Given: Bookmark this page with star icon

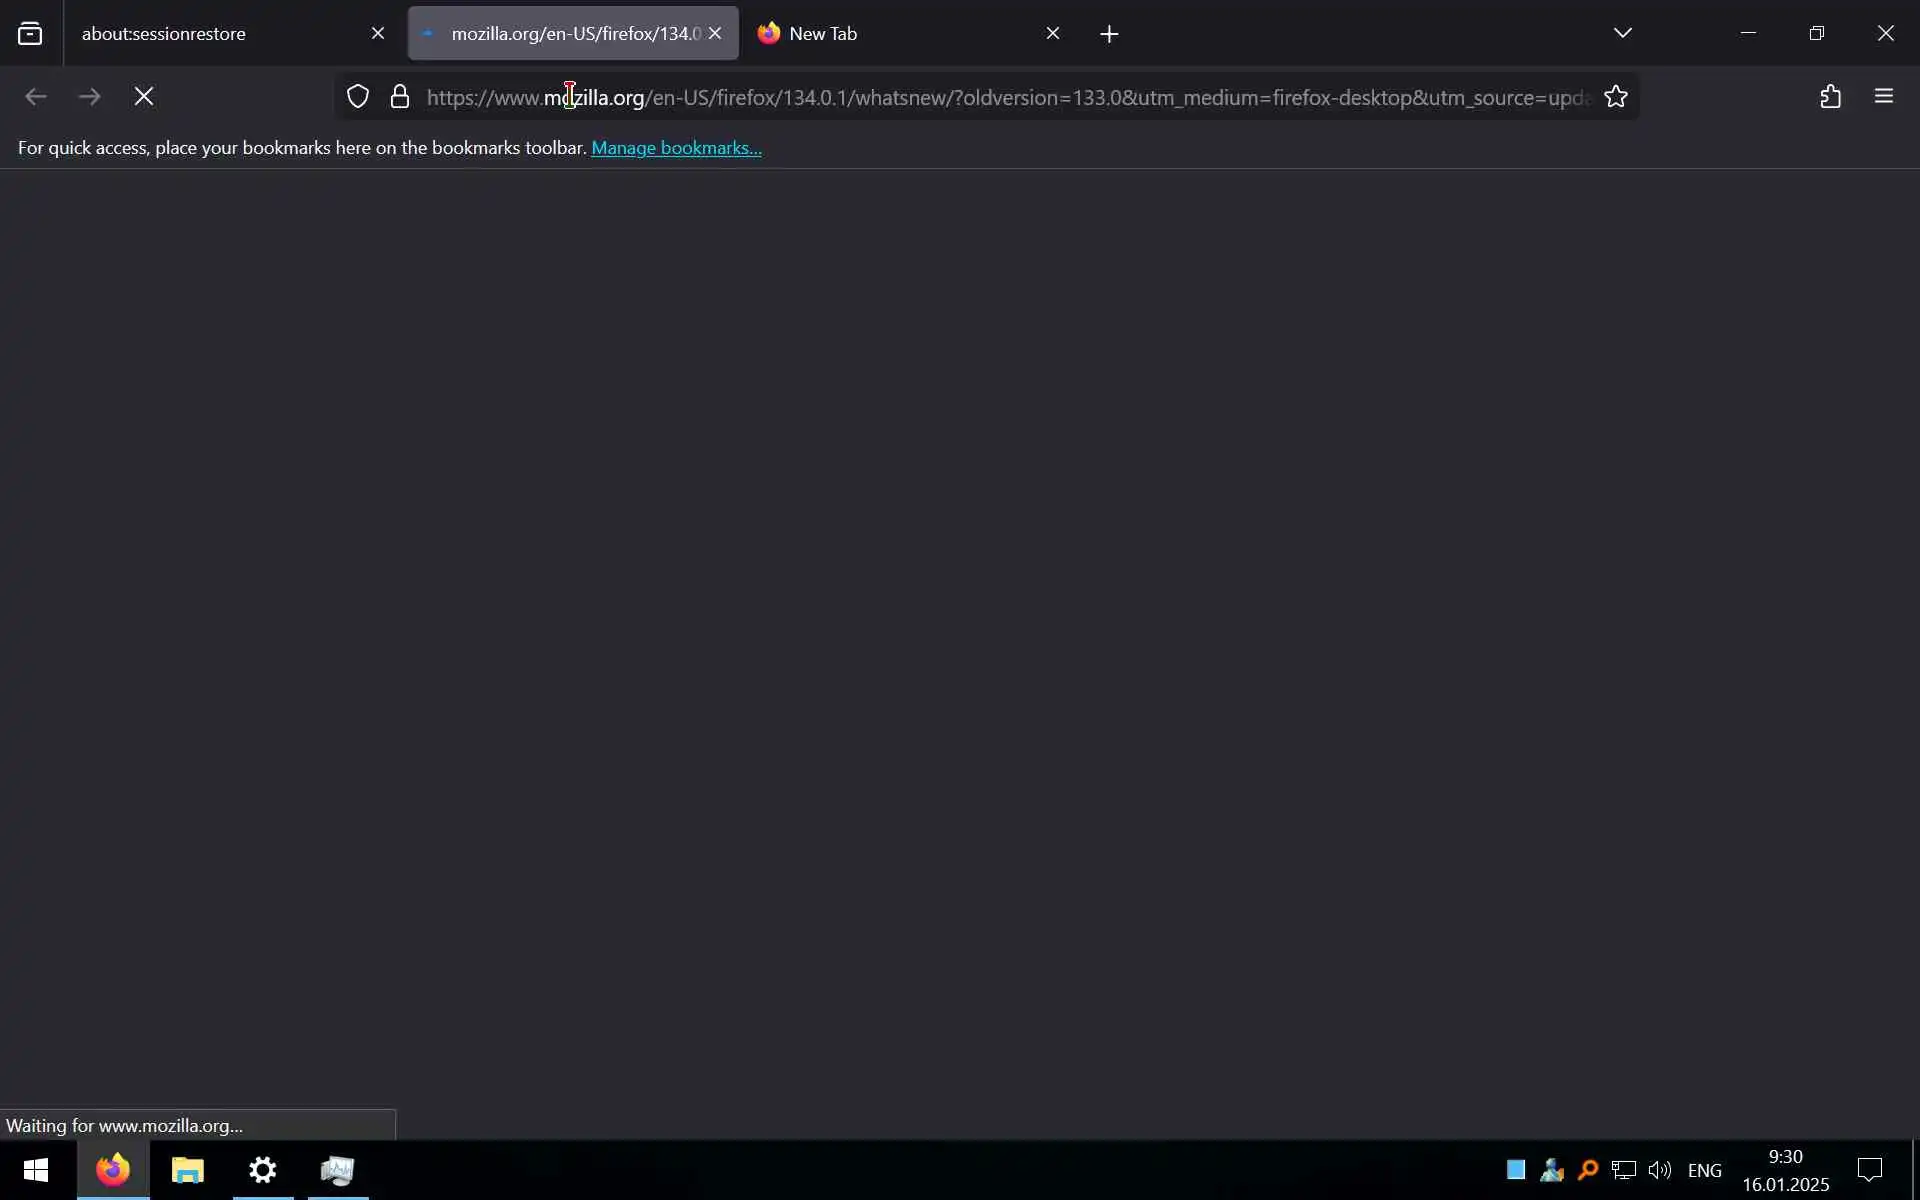Looking at the screenshot, I should [x=1616, y=97].
